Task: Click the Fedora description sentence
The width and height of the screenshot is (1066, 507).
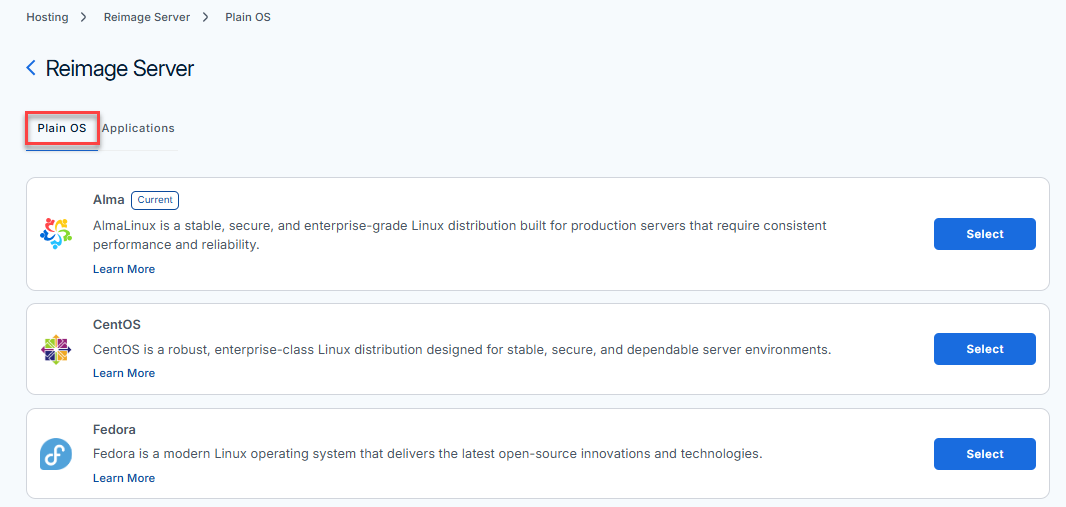Action: click(428, 453)
